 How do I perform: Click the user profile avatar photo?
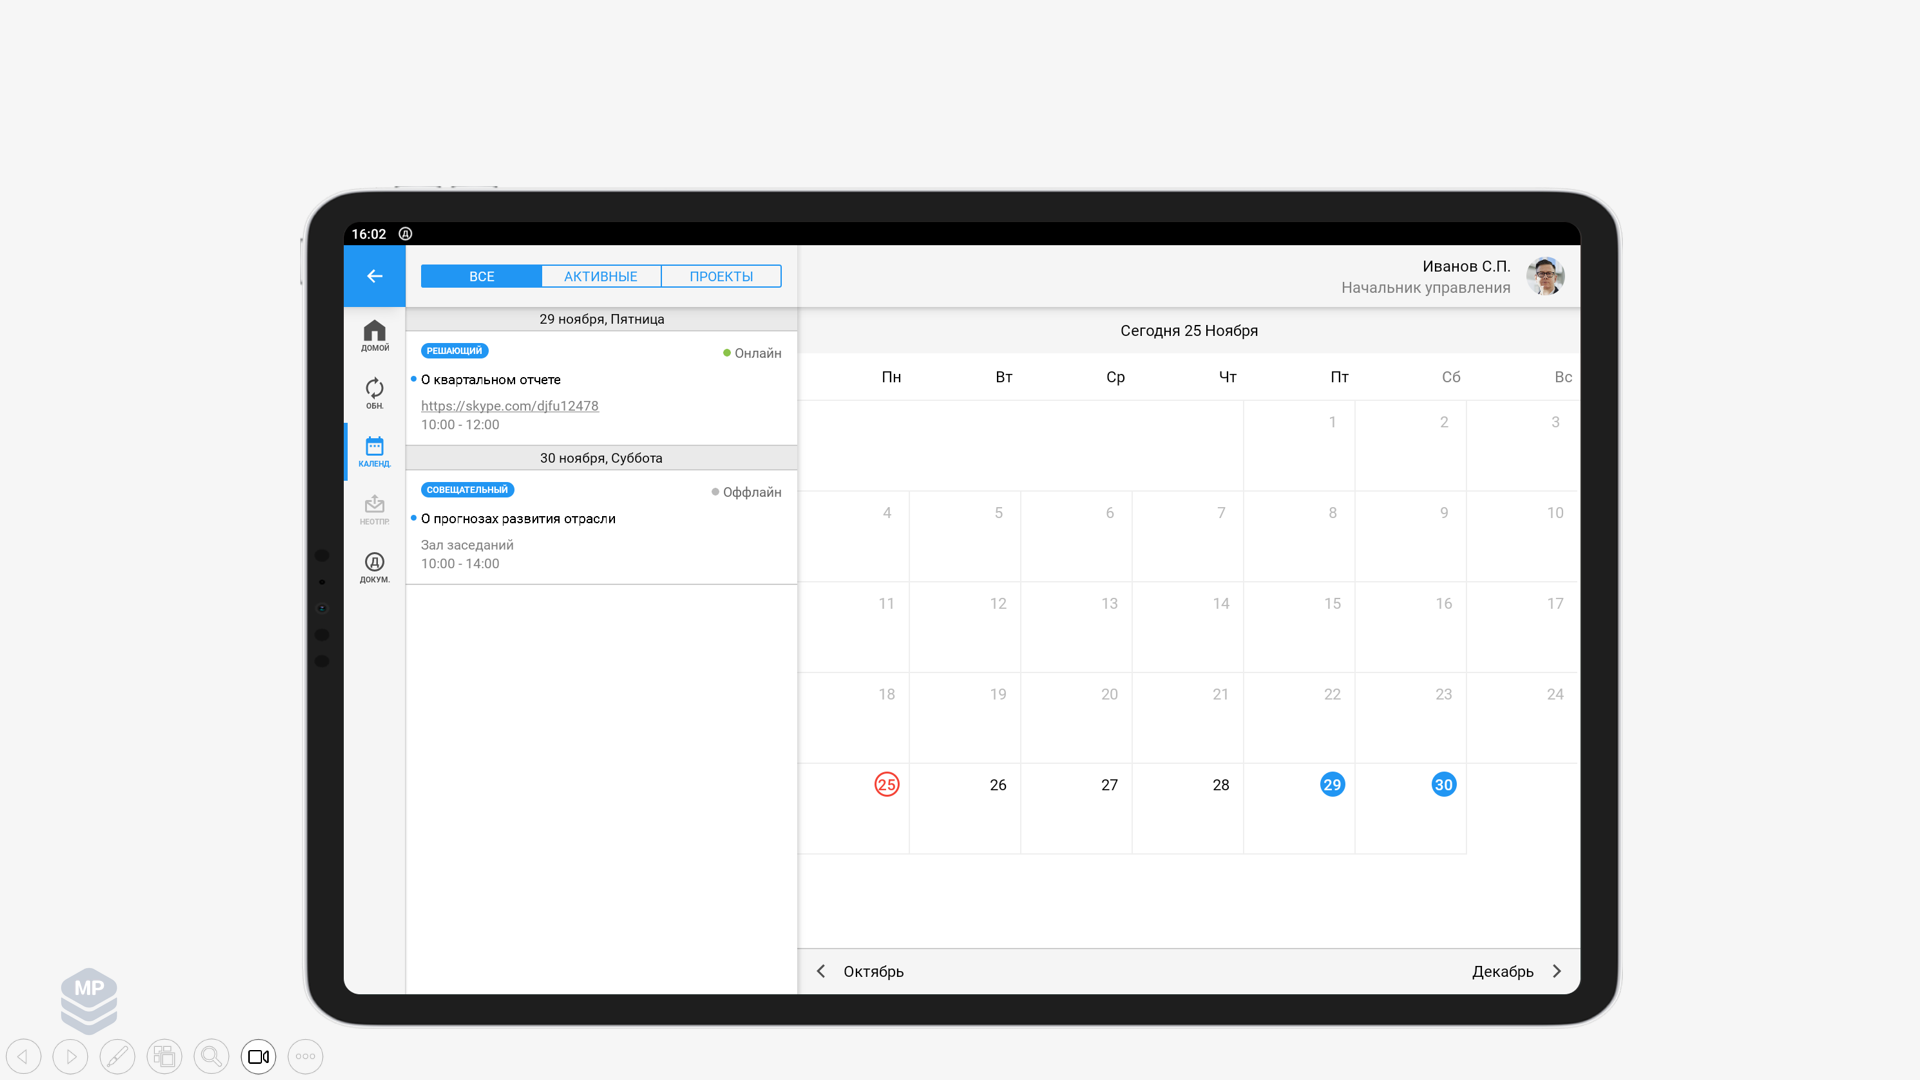point(1545,276)
